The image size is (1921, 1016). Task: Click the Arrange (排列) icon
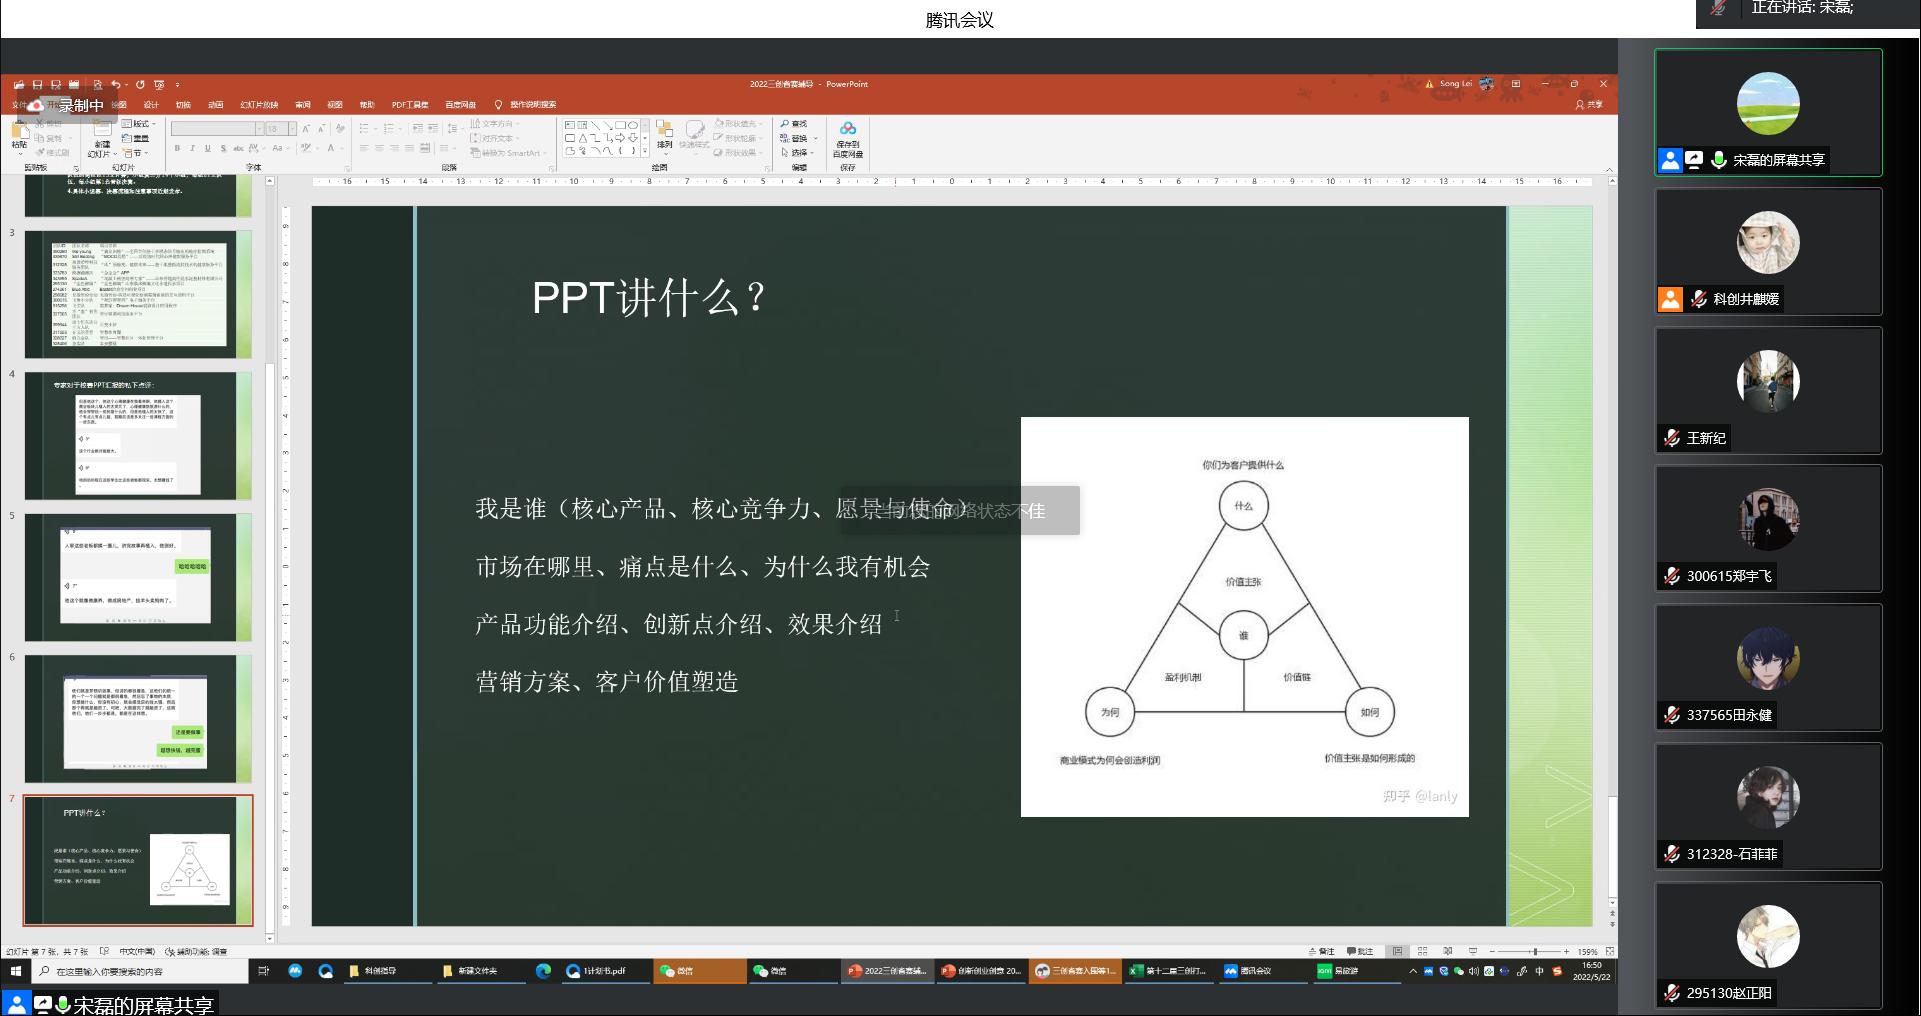[665, 134]
